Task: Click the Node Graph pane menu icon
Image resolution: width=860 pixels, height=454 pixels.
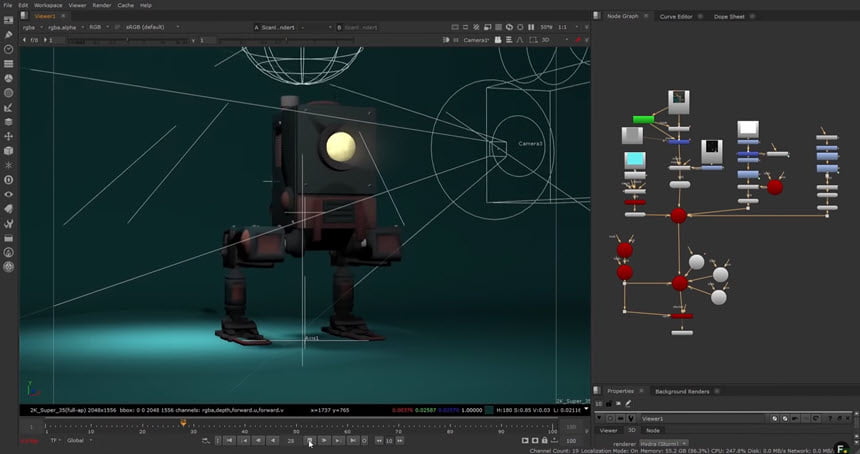Action: click(x=597, y=16)
